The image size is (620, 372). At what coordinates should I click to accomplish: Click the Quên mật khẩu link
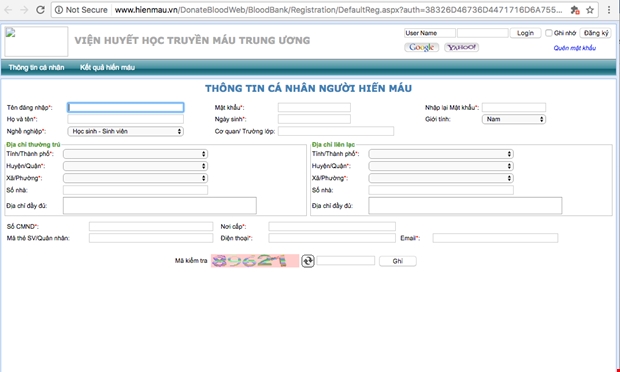coord(575,48)
